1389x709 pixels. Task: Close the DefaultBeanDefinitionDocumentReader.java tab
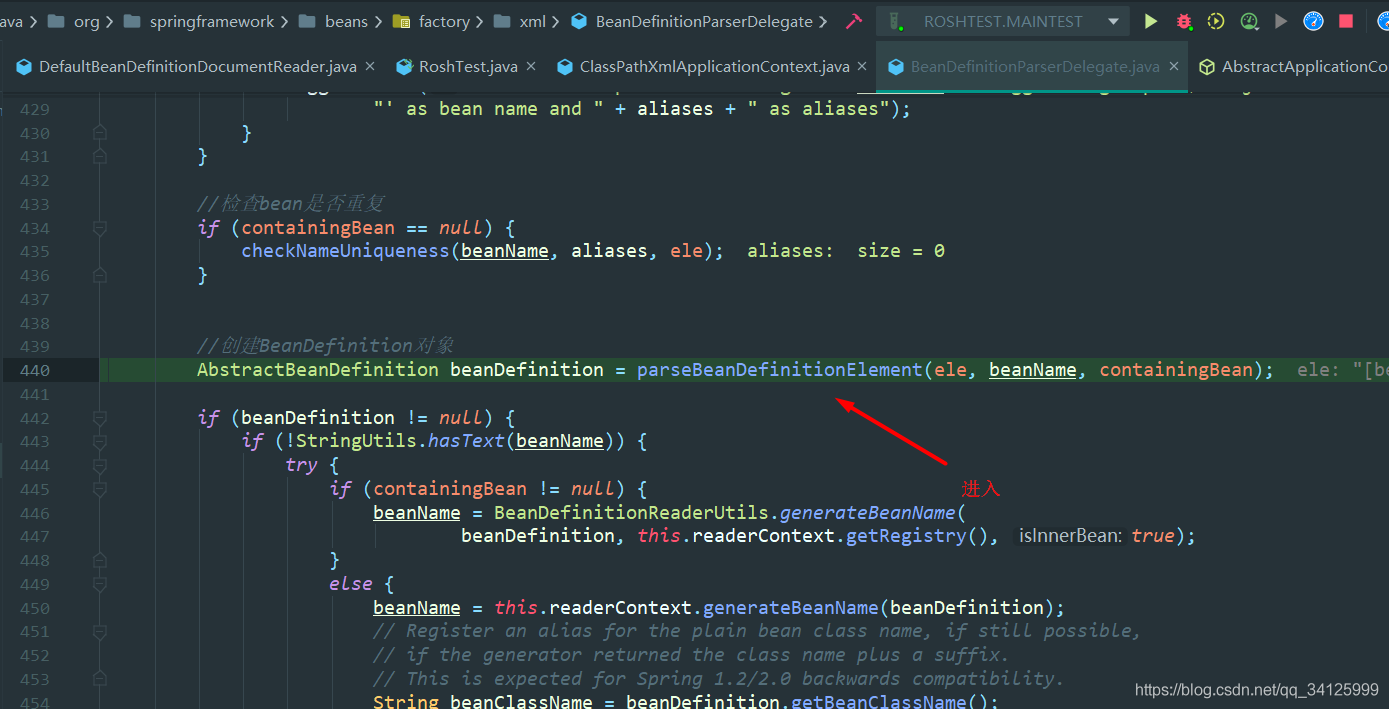(x=369, y=66)
